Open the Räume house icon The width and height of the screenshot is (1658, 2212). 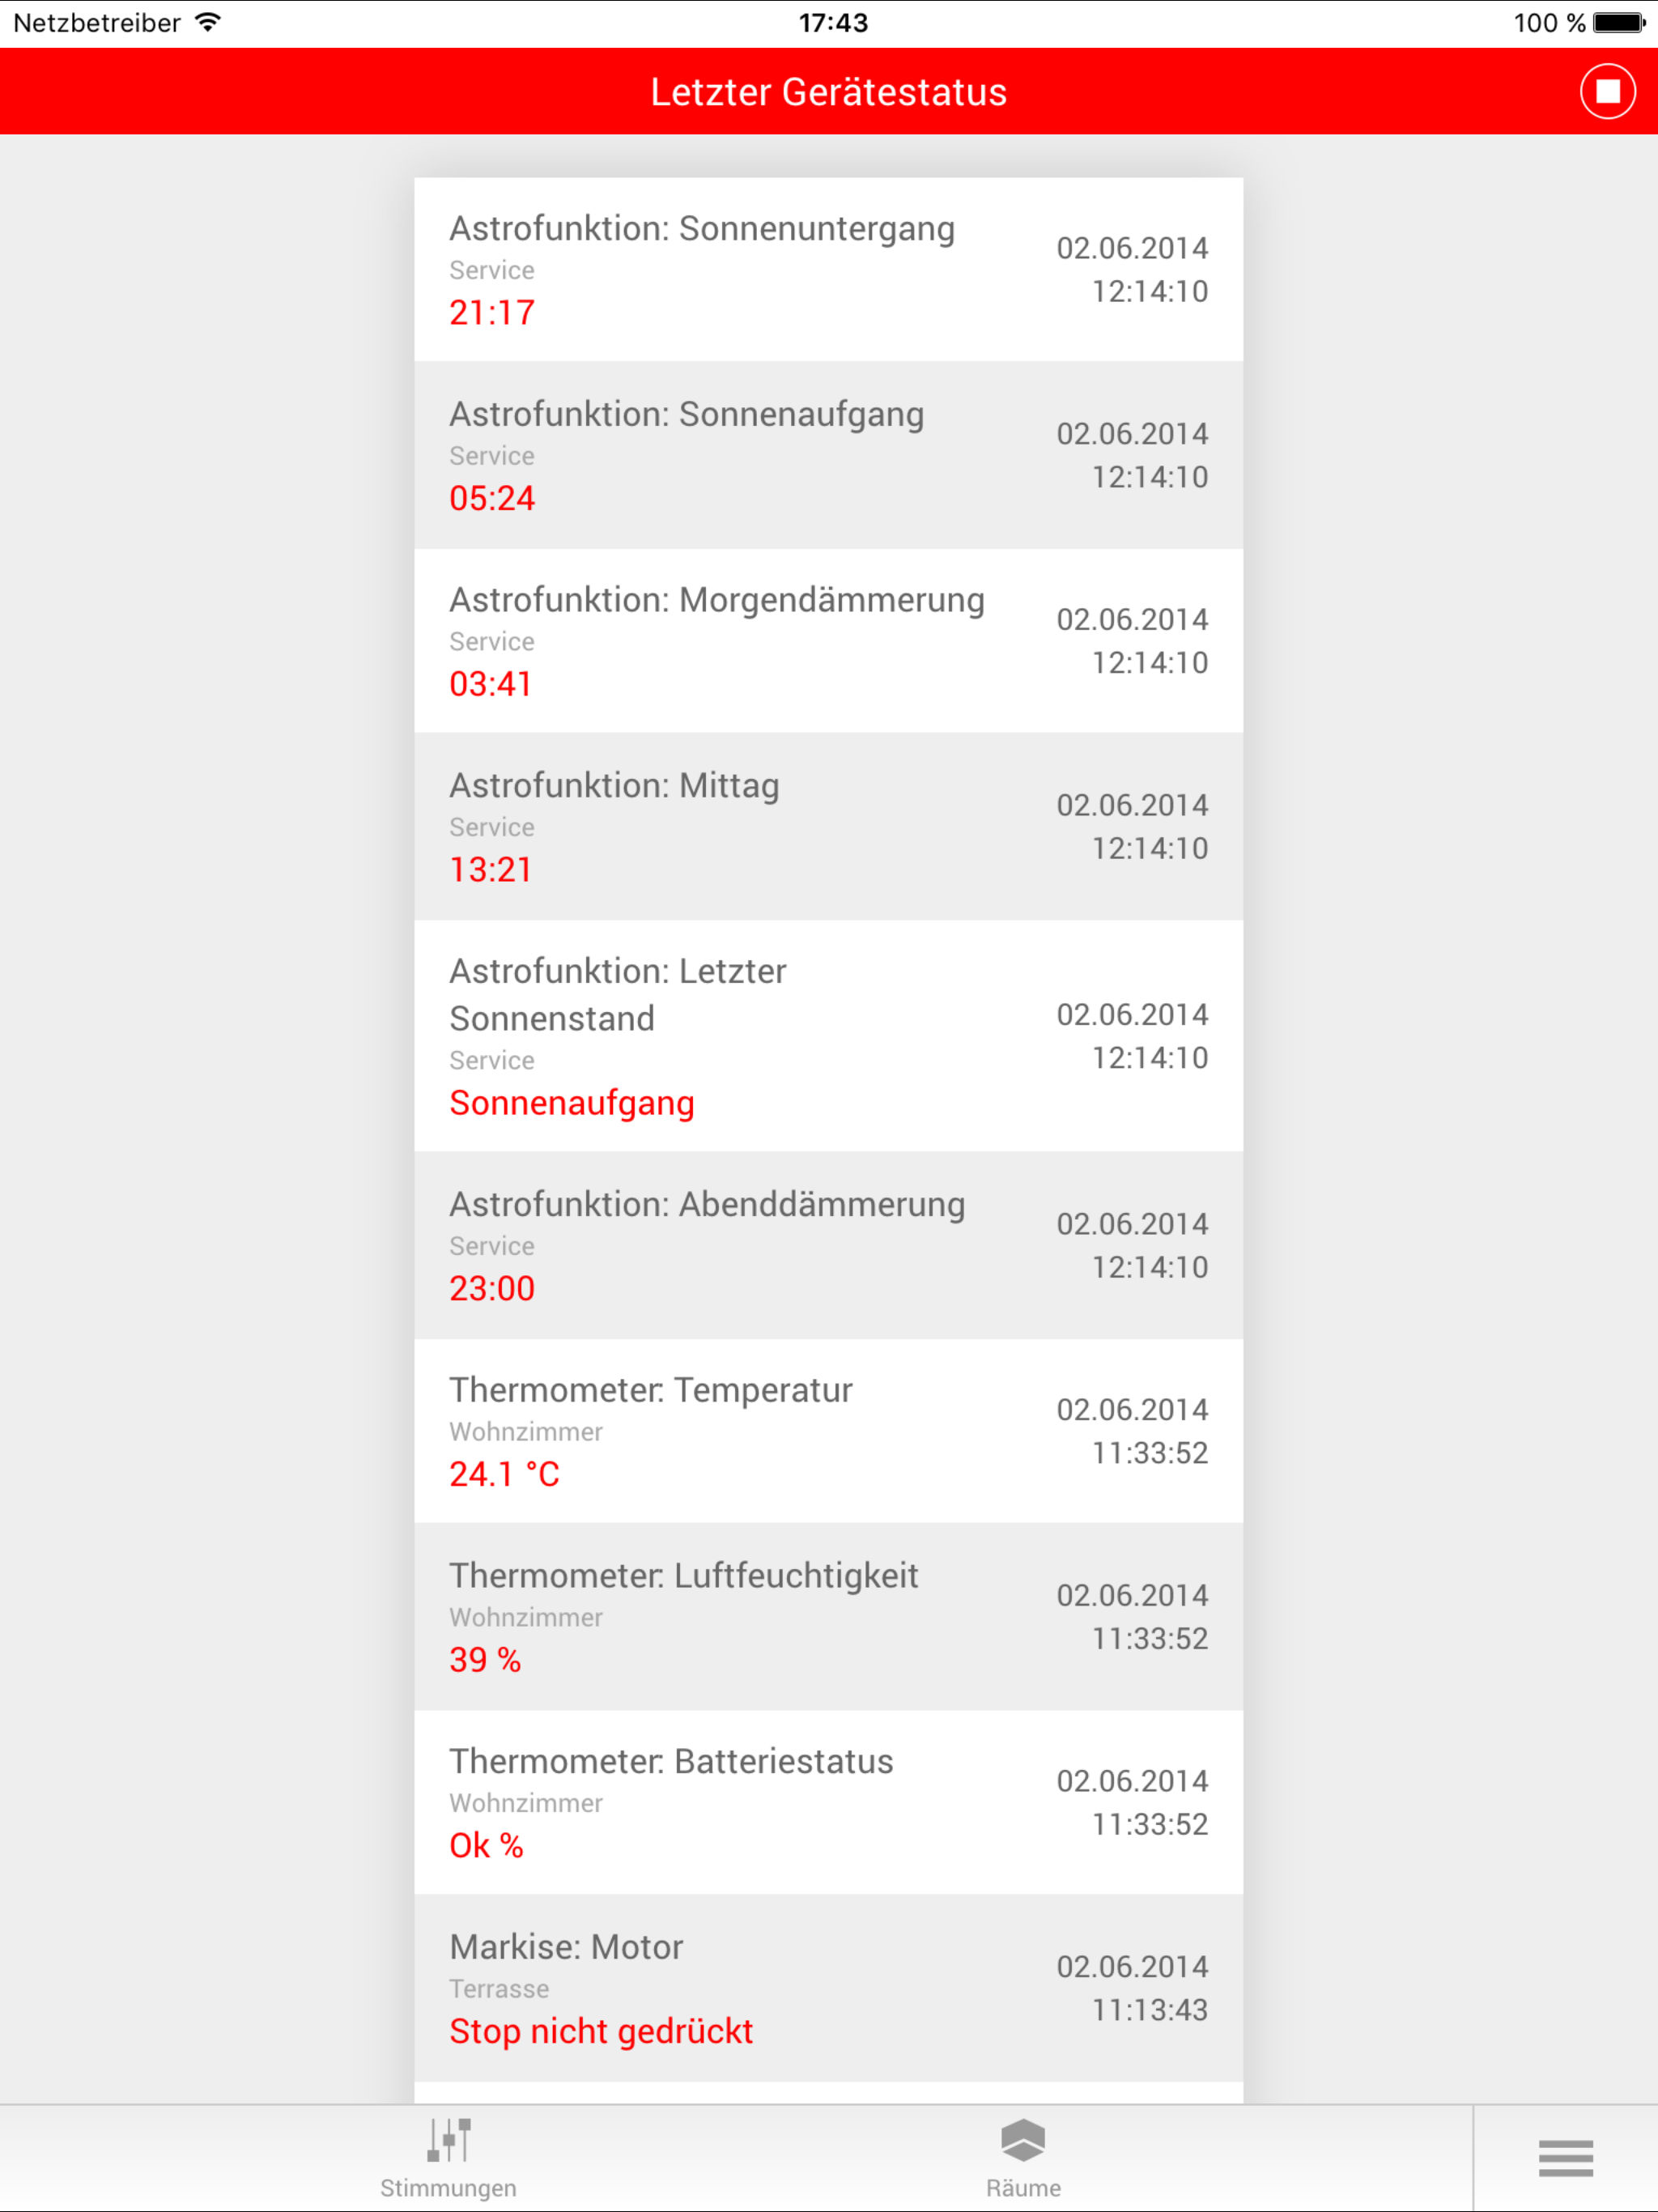(x=1023, y=2139)
